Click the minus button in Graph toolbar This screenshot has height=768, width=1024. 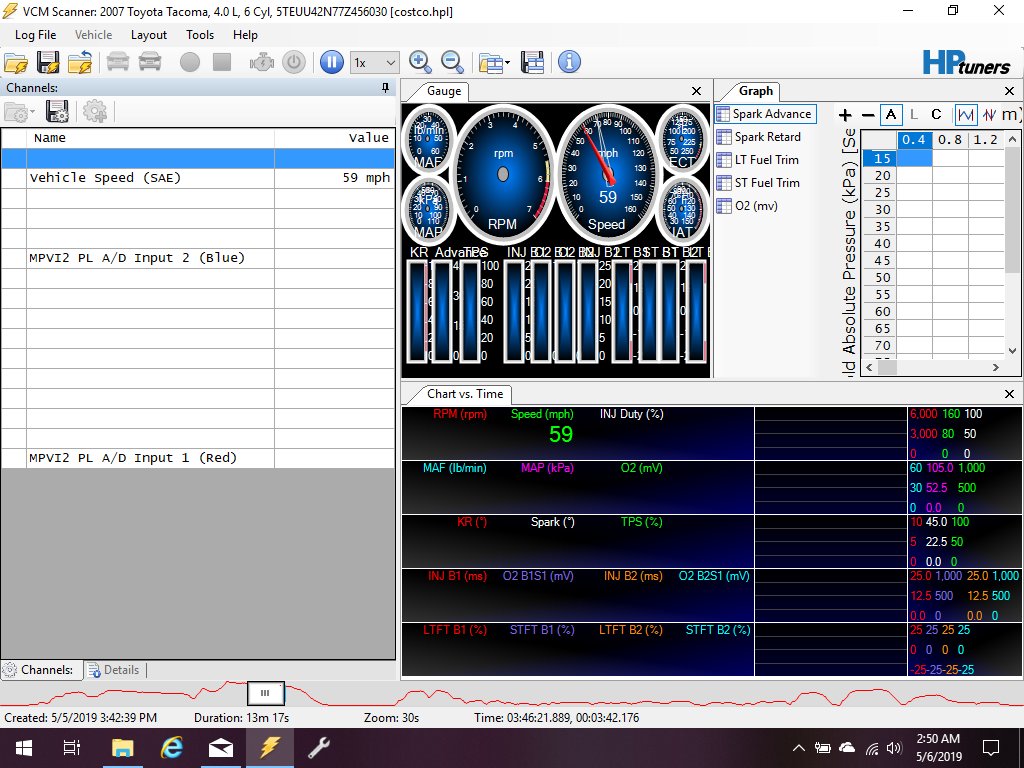point(868,115)
